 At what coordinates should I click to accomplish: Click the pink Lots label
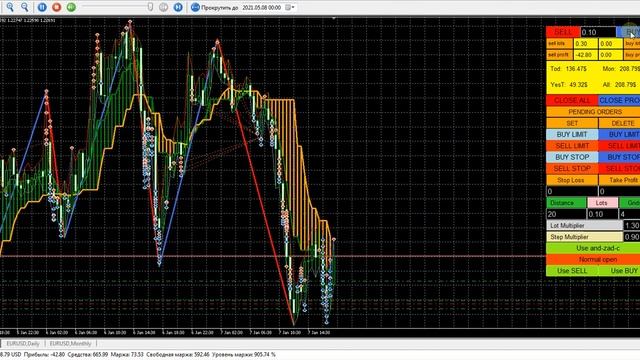[602, 203]
